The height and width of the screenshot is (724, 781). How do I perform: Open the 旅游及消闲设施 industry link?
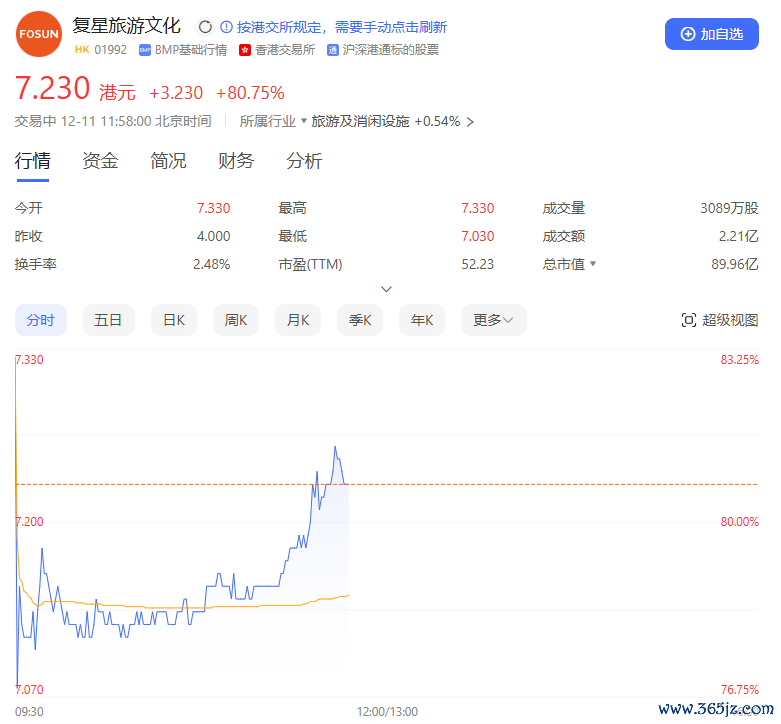coord(360,121)
